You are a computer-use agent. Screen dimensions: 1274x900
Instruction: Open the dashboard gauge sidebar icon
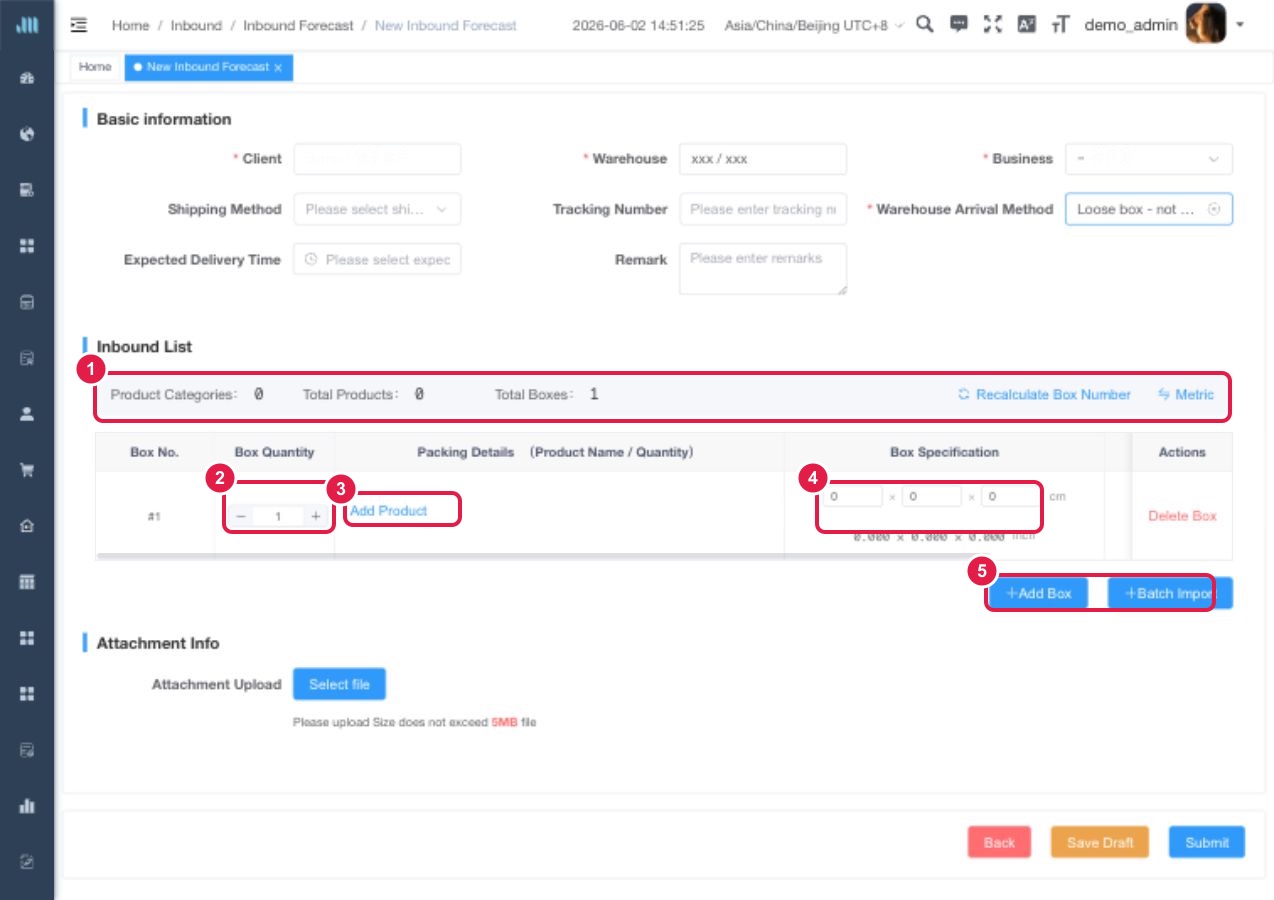coord(28,78)
